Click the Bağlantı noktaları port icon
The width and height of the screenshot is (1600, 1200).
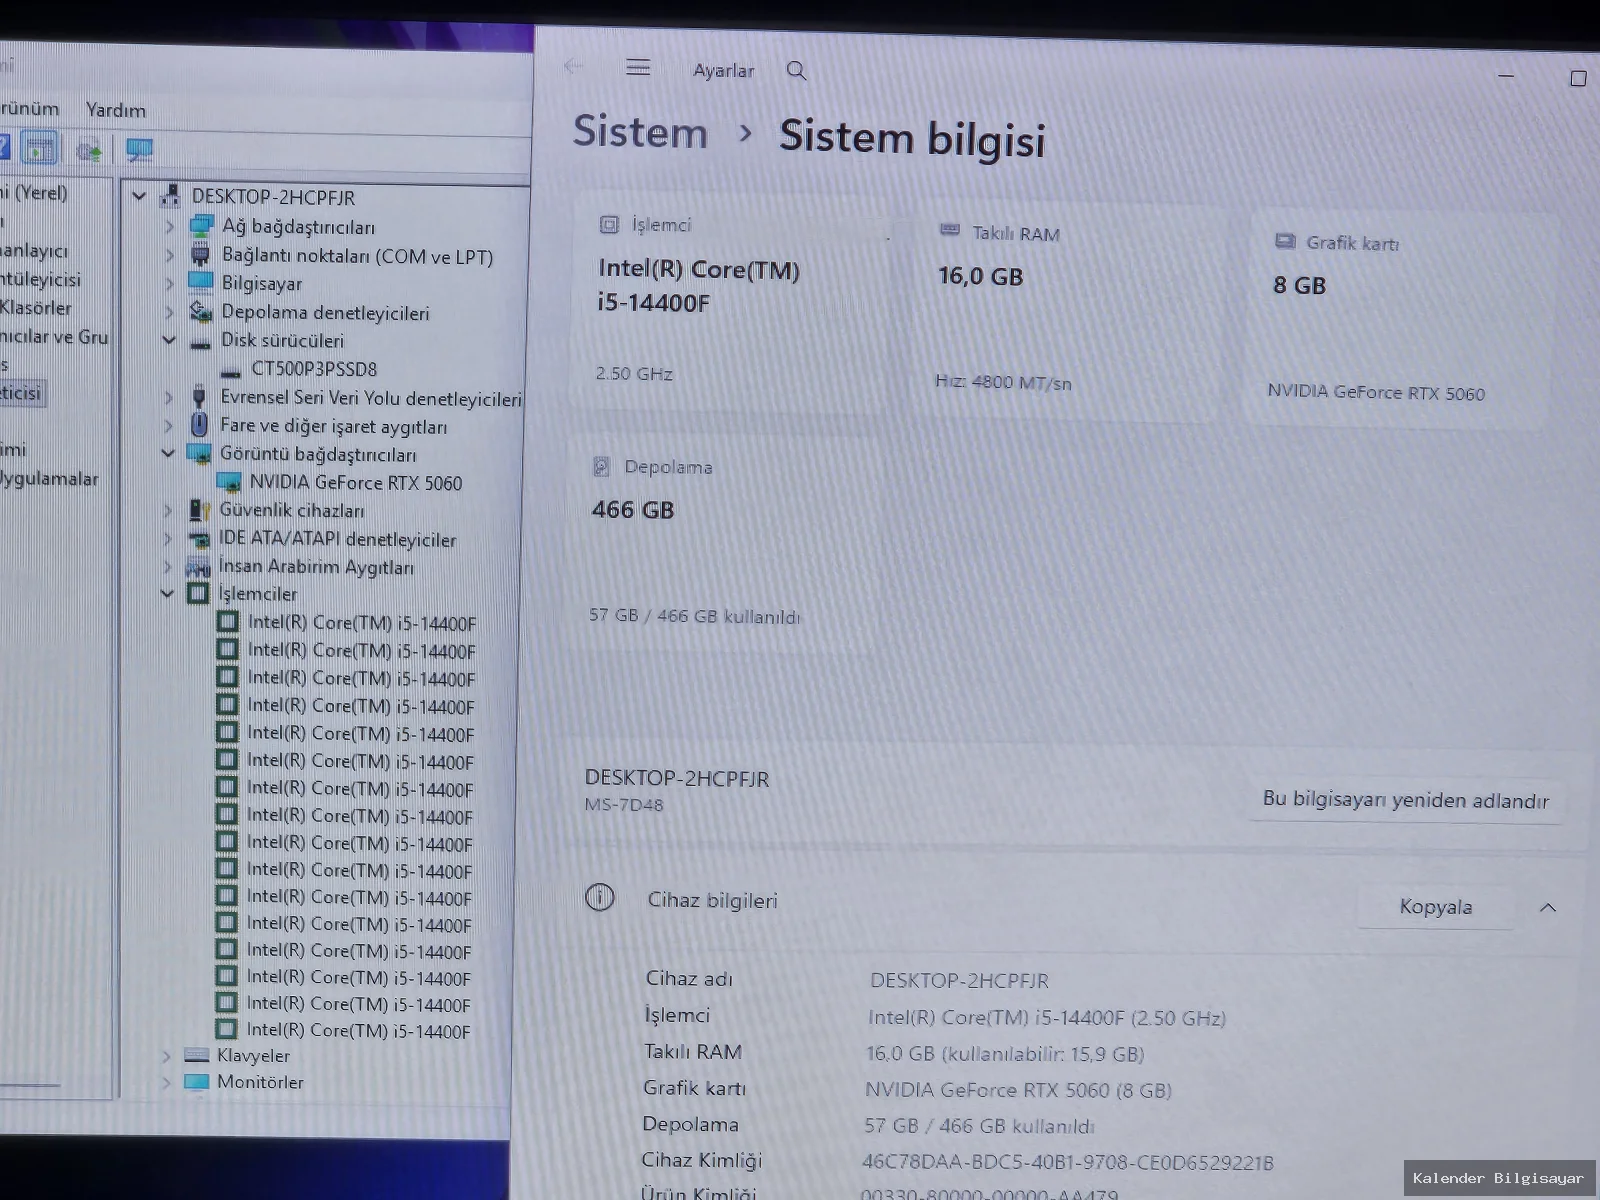(x=200, y=255)
